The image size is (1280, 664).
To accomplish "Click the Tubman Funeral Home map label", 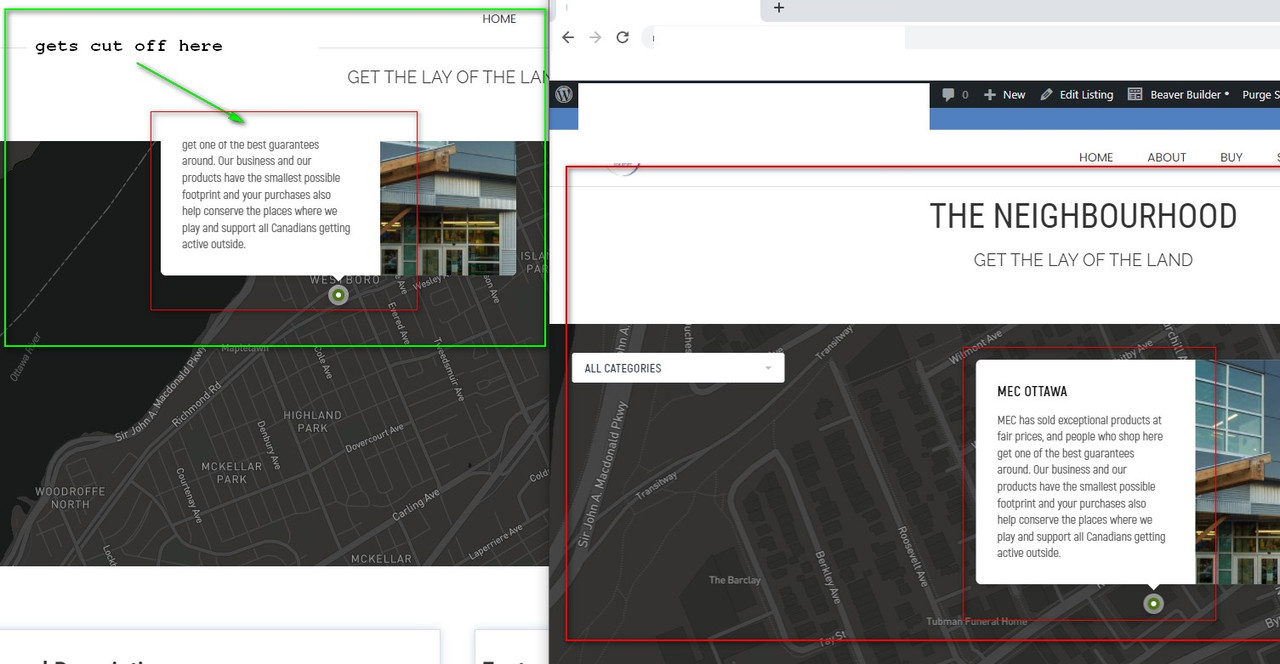I will tap(976, 622).
